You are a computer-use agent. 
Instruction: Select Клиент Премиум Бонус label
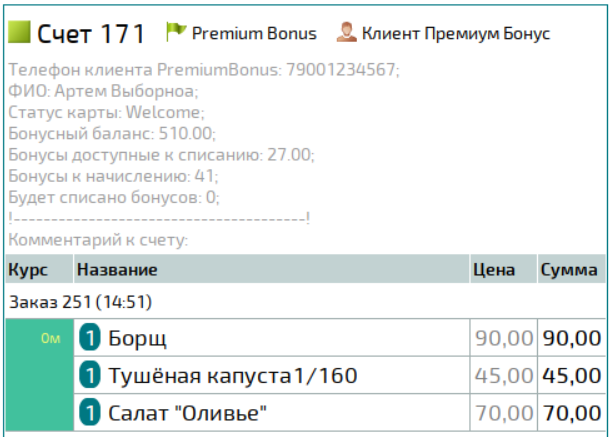point(456,33)
